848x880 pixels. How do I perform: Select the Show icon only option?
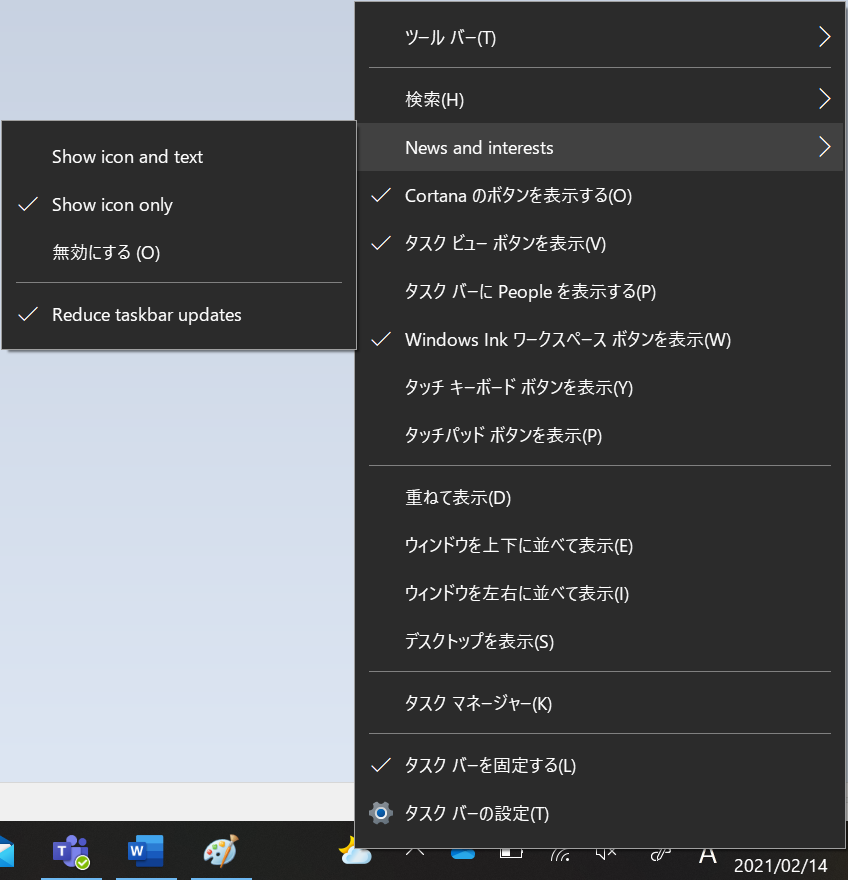tap(179, 205)
